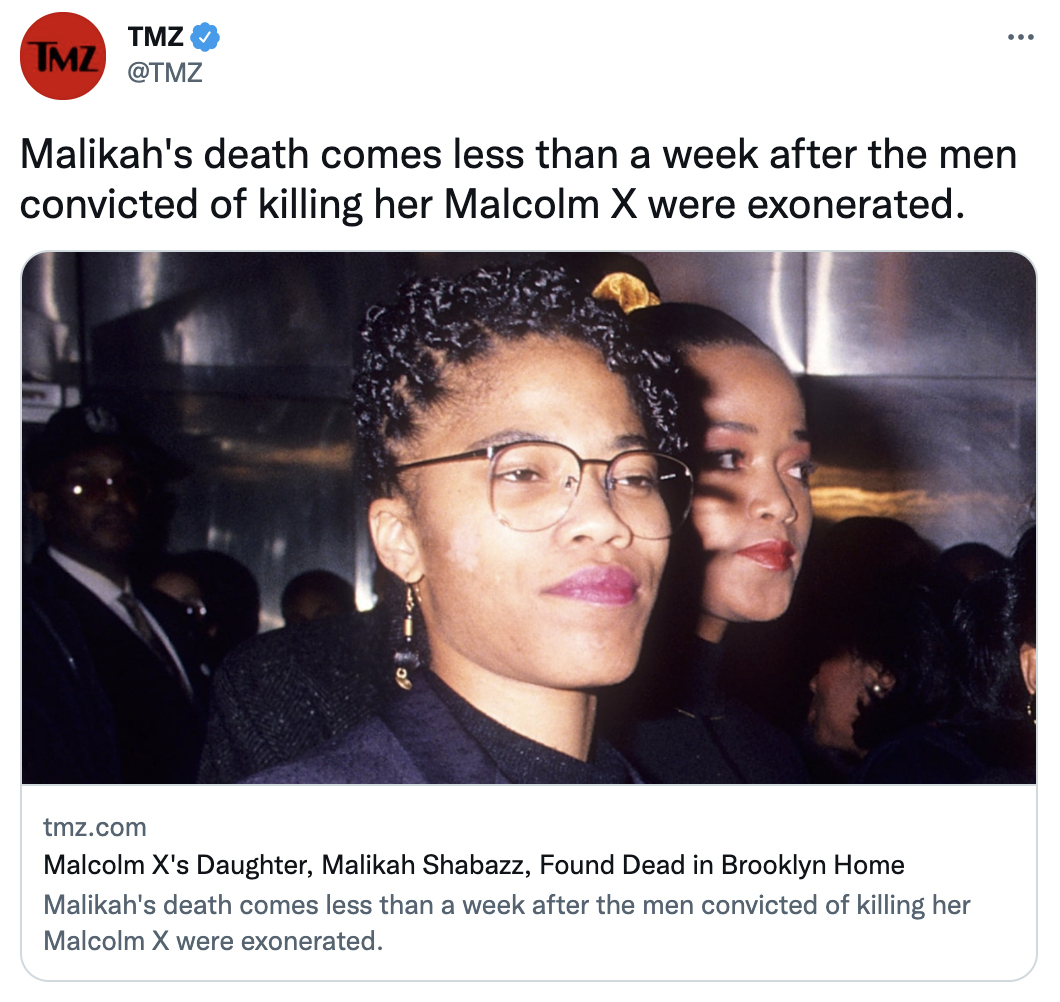Open the Malikah Shabazz Found Dead headline
The width and height of the screenshot is (1060, 1002).
click(x=474, y=865)
